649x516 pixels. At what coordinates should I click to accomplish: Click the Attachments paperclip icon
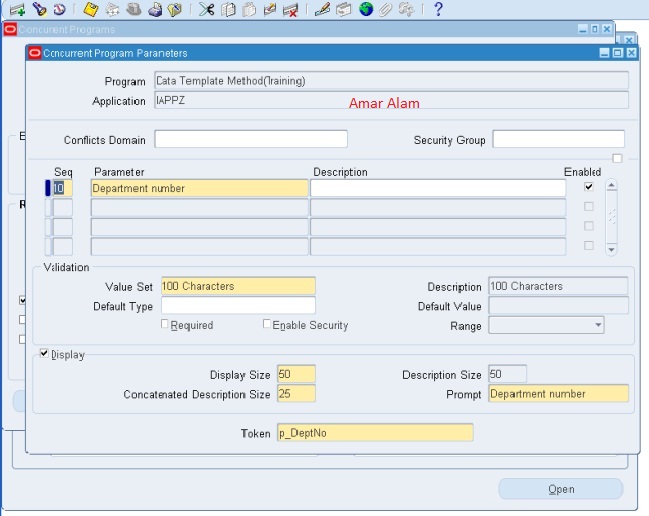[x=386, y=10]
